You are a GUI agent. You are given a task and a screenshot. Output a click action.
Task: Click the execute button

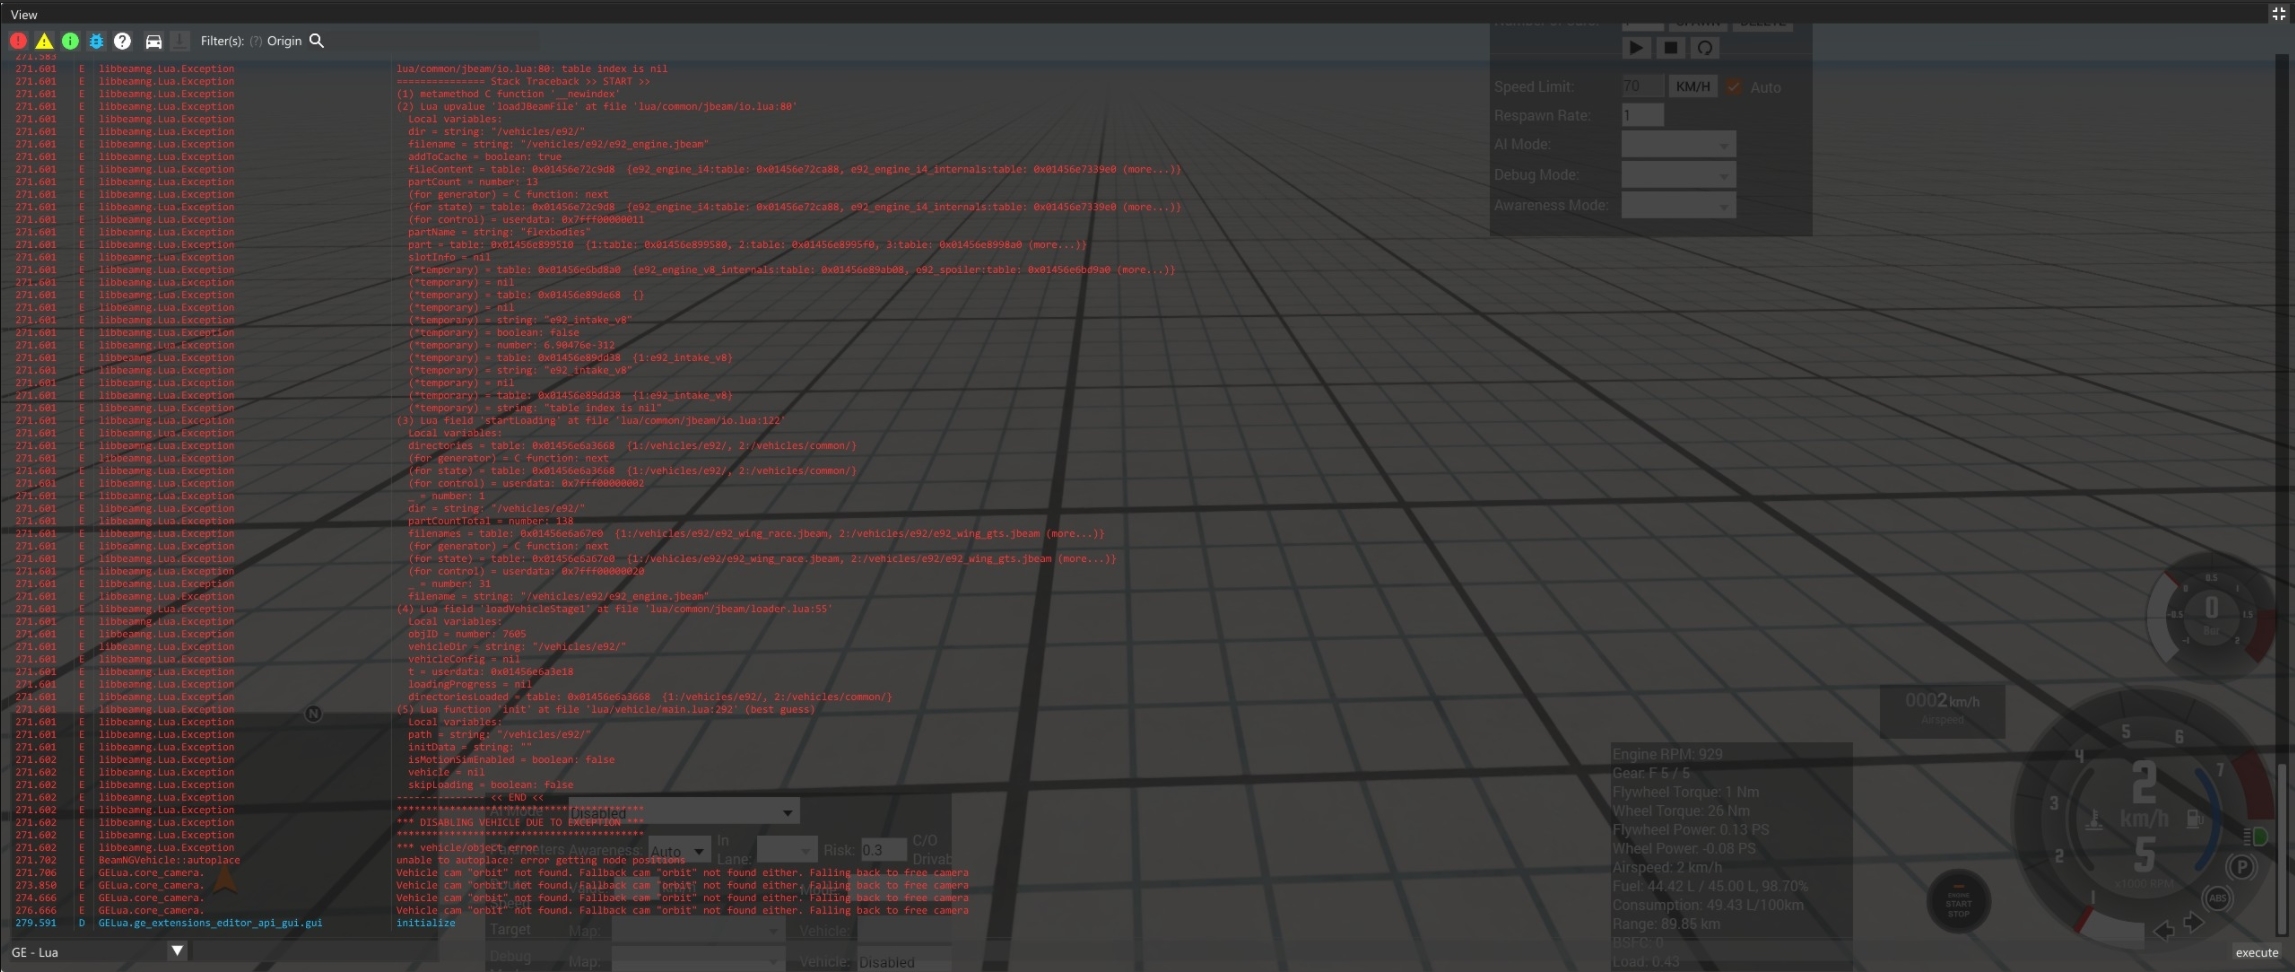2257,953
